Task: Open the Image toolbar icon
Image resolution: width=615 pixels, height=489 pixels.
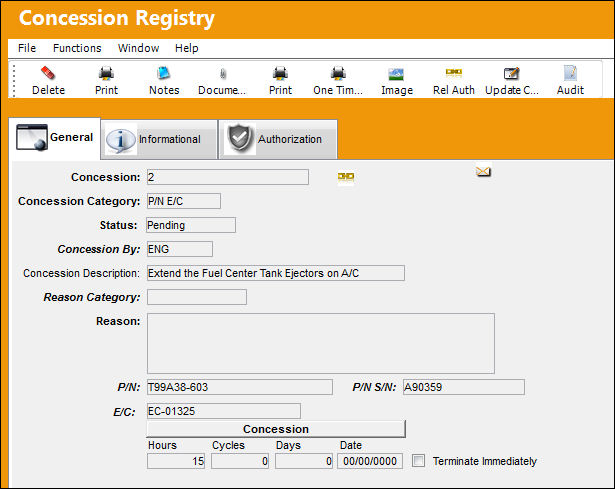Action: tap(396, 74)
